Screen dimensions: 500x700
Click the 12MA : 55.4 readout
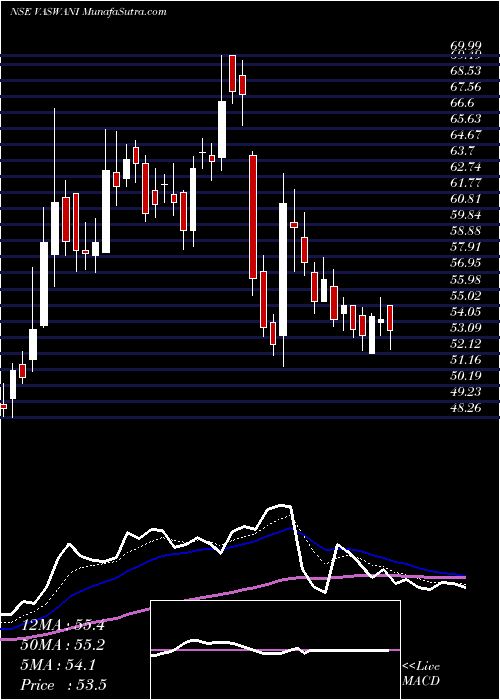pyautogui.click(x=62, y=626)
